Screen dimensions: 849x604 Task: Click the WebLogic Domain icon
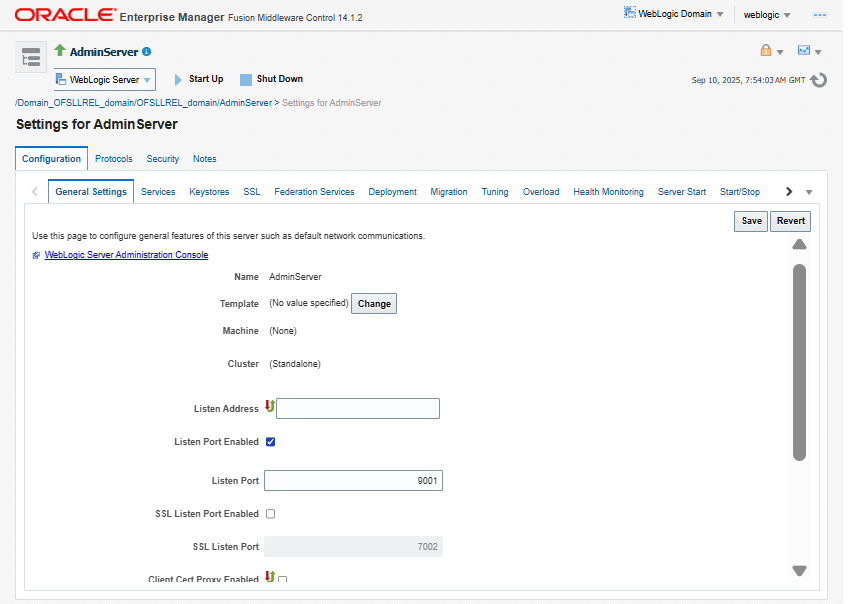pos(630,12)
